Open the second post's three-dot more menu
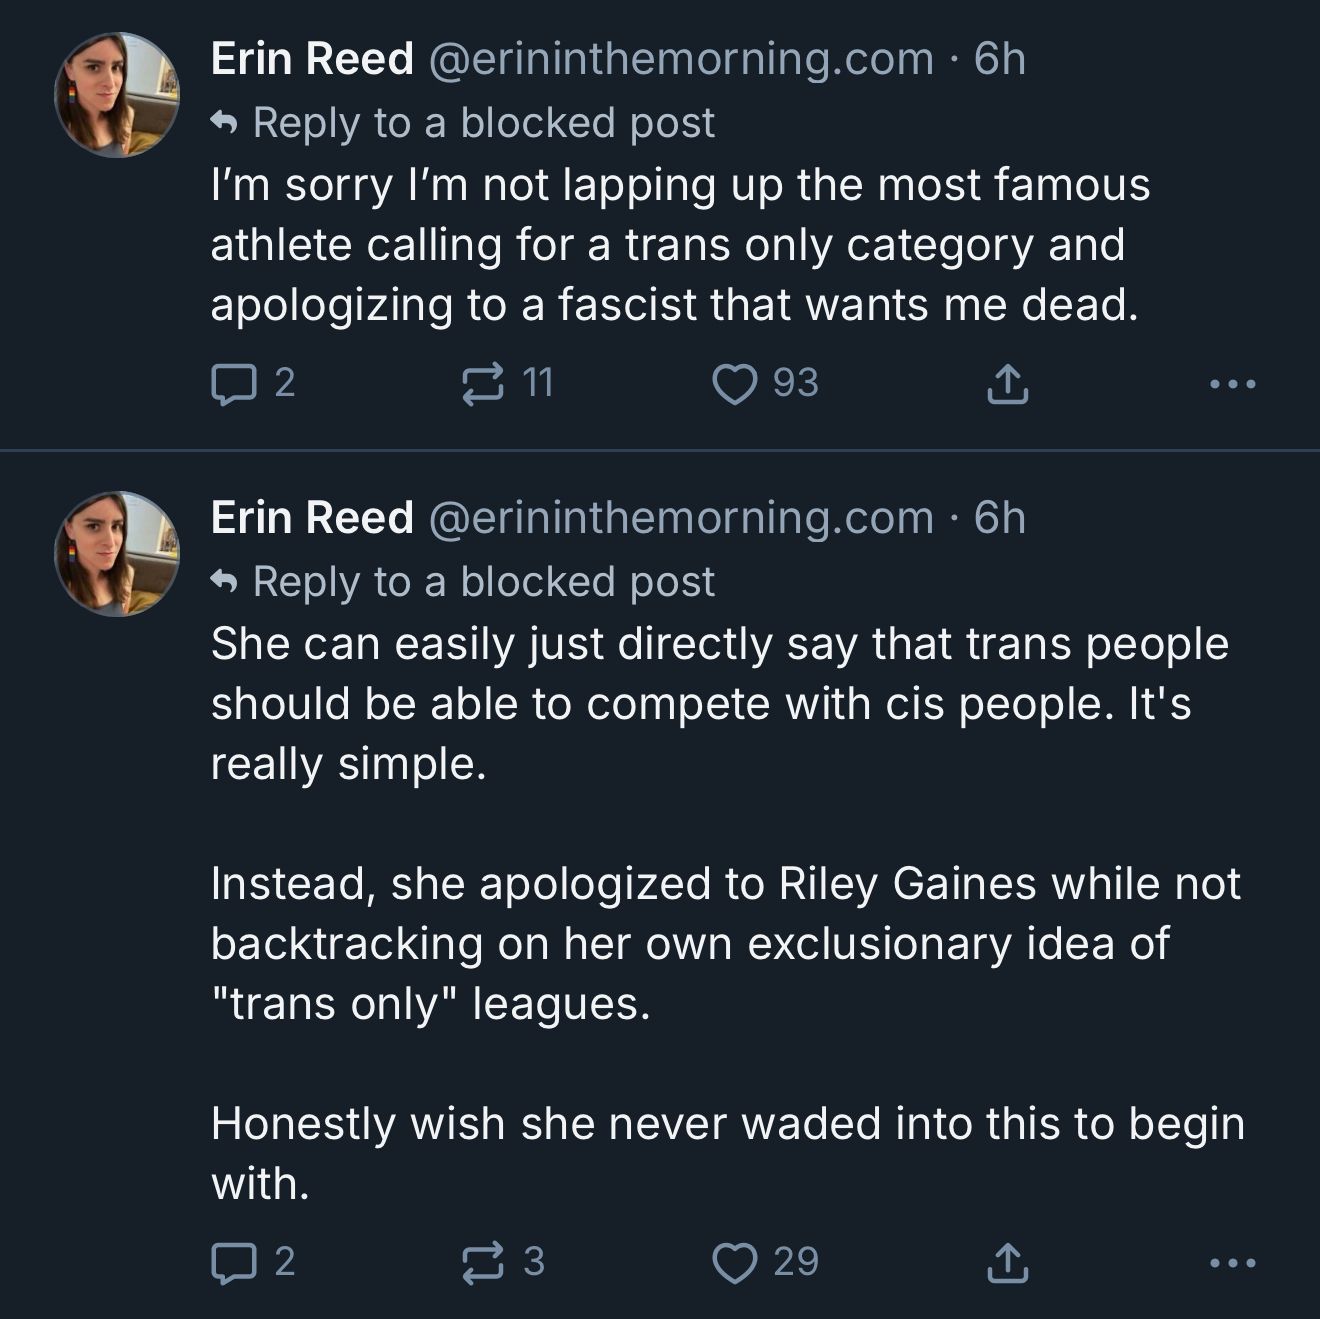Screen dimensions: 1320x1319 (1232, 1262)
